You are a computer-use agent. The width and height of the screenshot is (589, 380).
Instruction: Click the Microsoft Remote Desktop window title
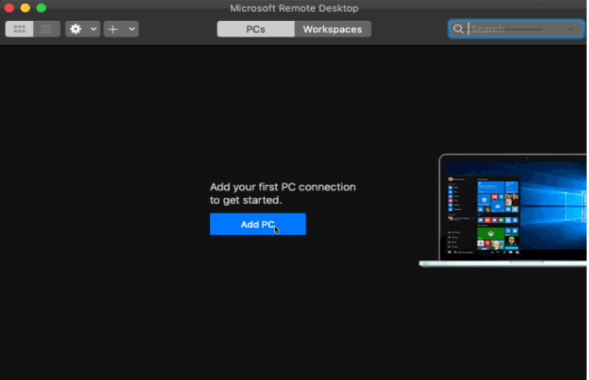tap(294, 8)
